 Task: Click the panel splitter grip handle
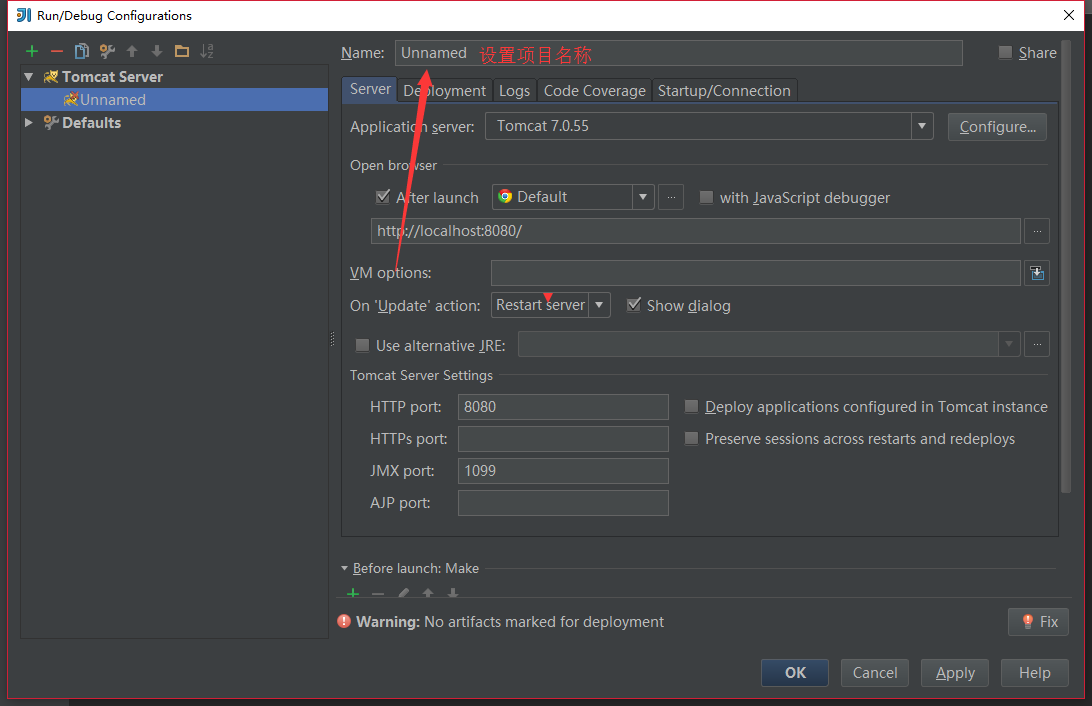pos(332,339)
